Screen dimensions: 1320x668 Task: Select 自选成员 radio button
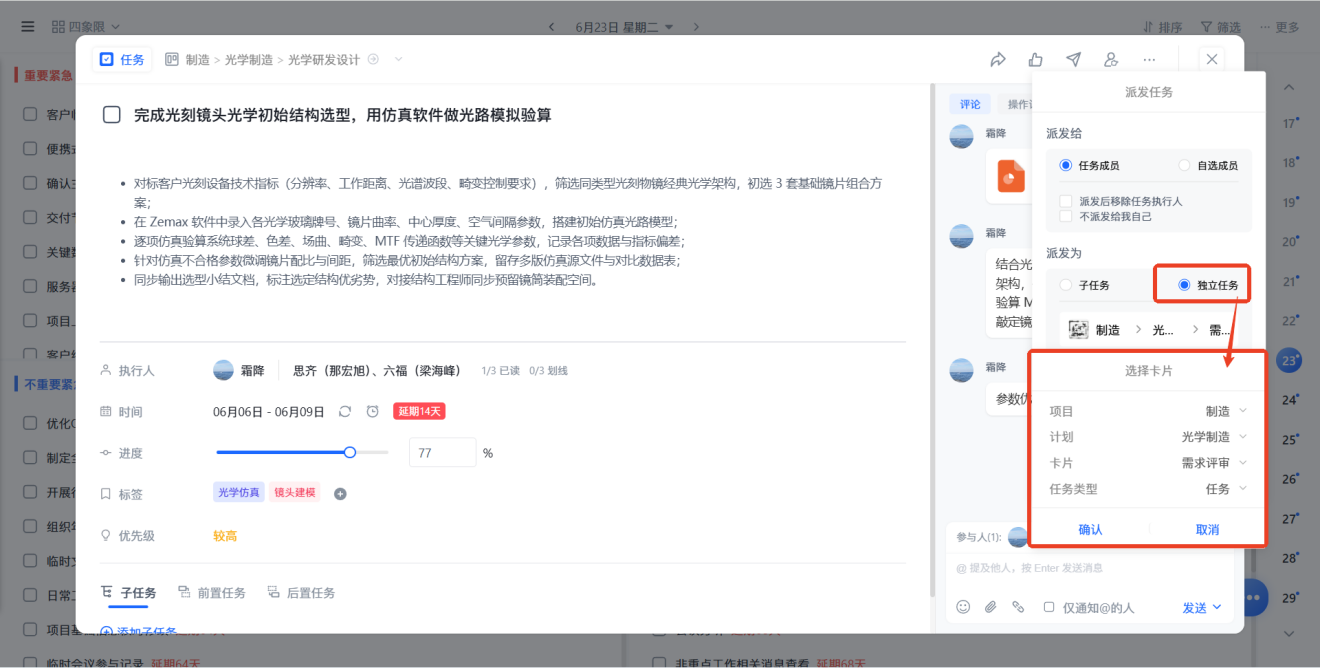[1185, 165]
